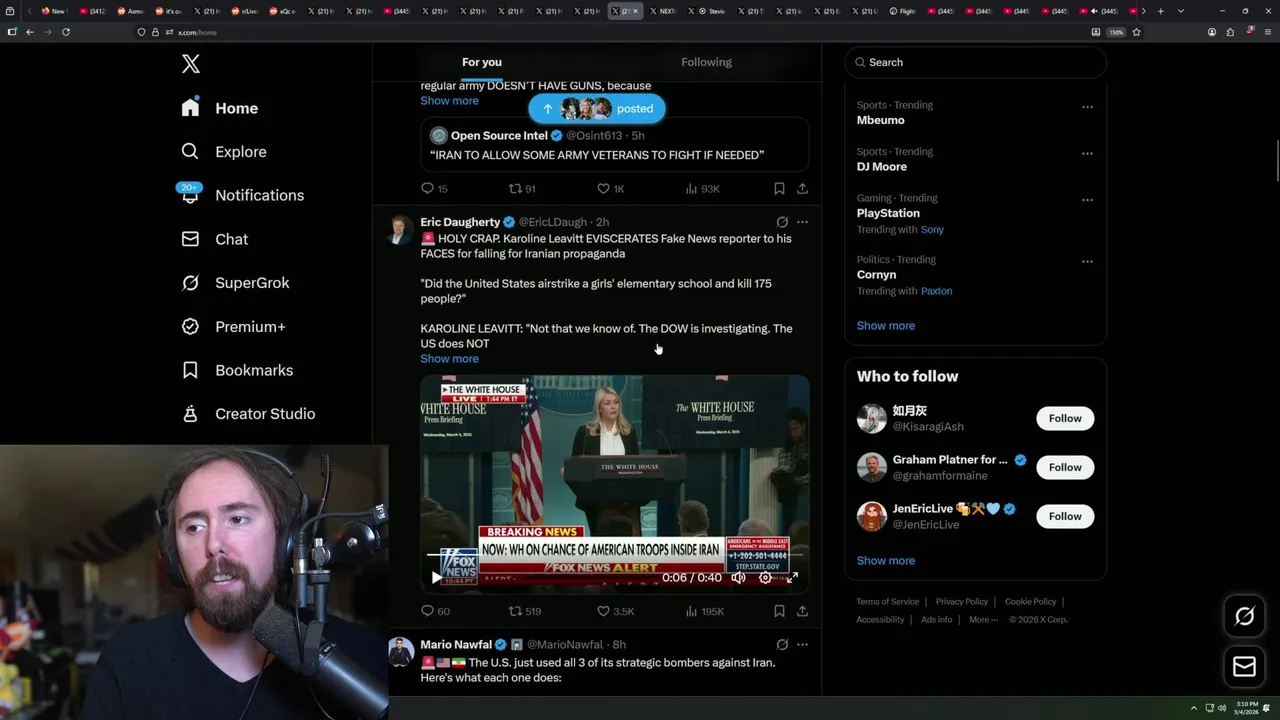Image resolution: width=1280 pixels, height=720 pixels.
Task: Expand Eric Daugherty post with Show more
Action: [449, 359]
